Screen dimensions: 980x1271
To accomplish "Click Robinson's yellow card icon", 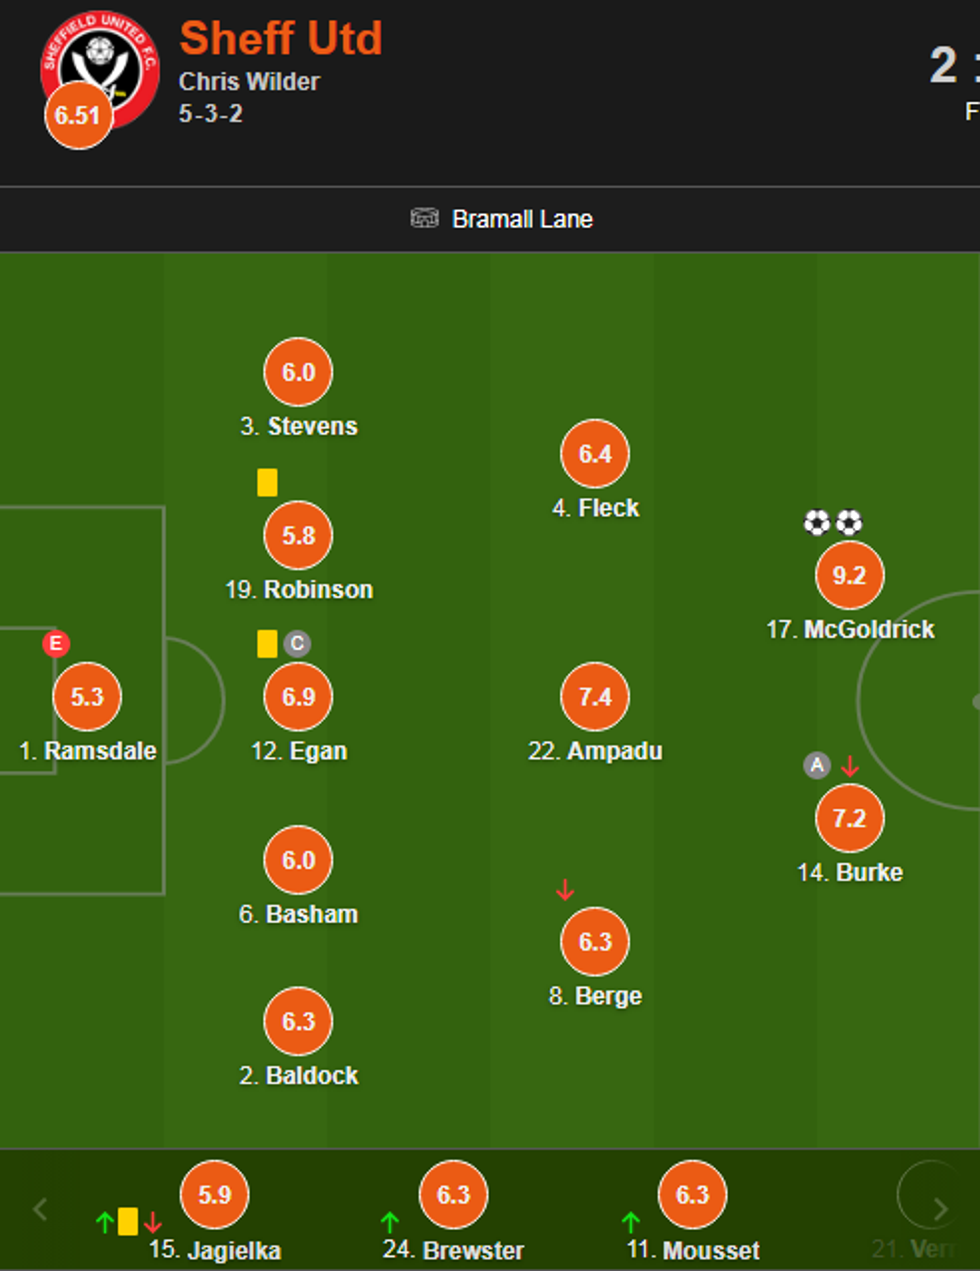I will pyautogui.click(x=267, y=482).
